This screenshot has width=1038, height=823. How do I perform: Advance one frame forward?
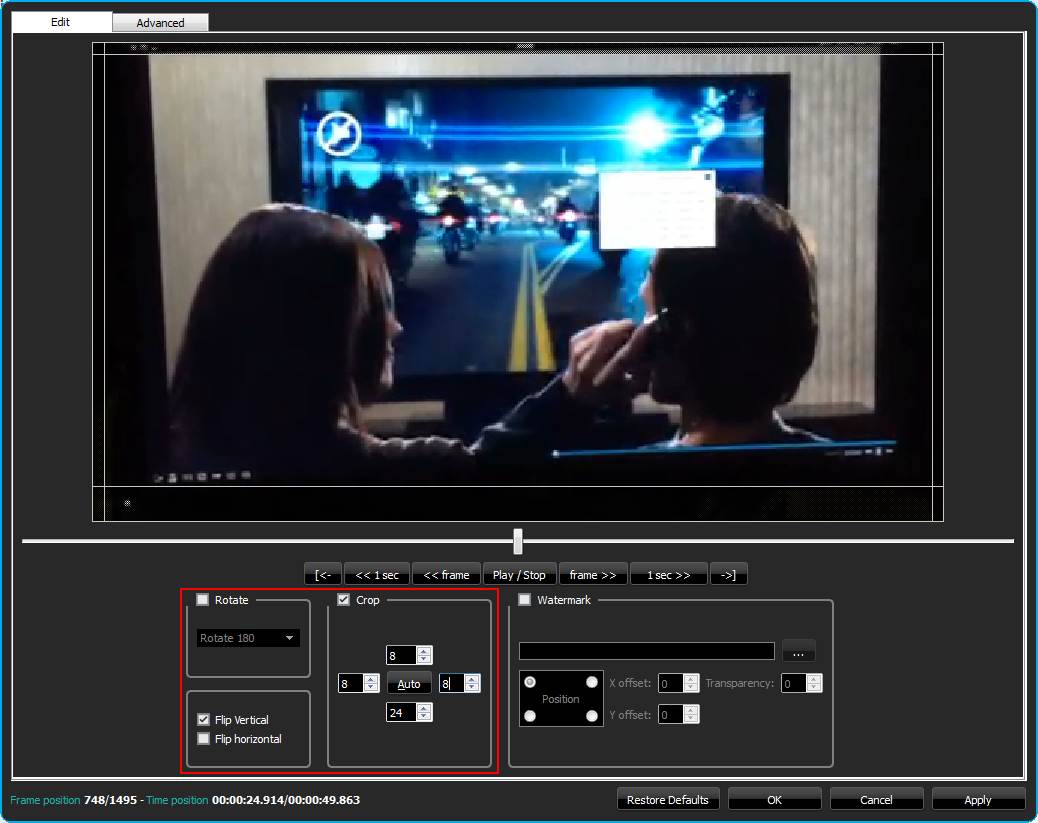pyautogui.click(x=593, y=575)
